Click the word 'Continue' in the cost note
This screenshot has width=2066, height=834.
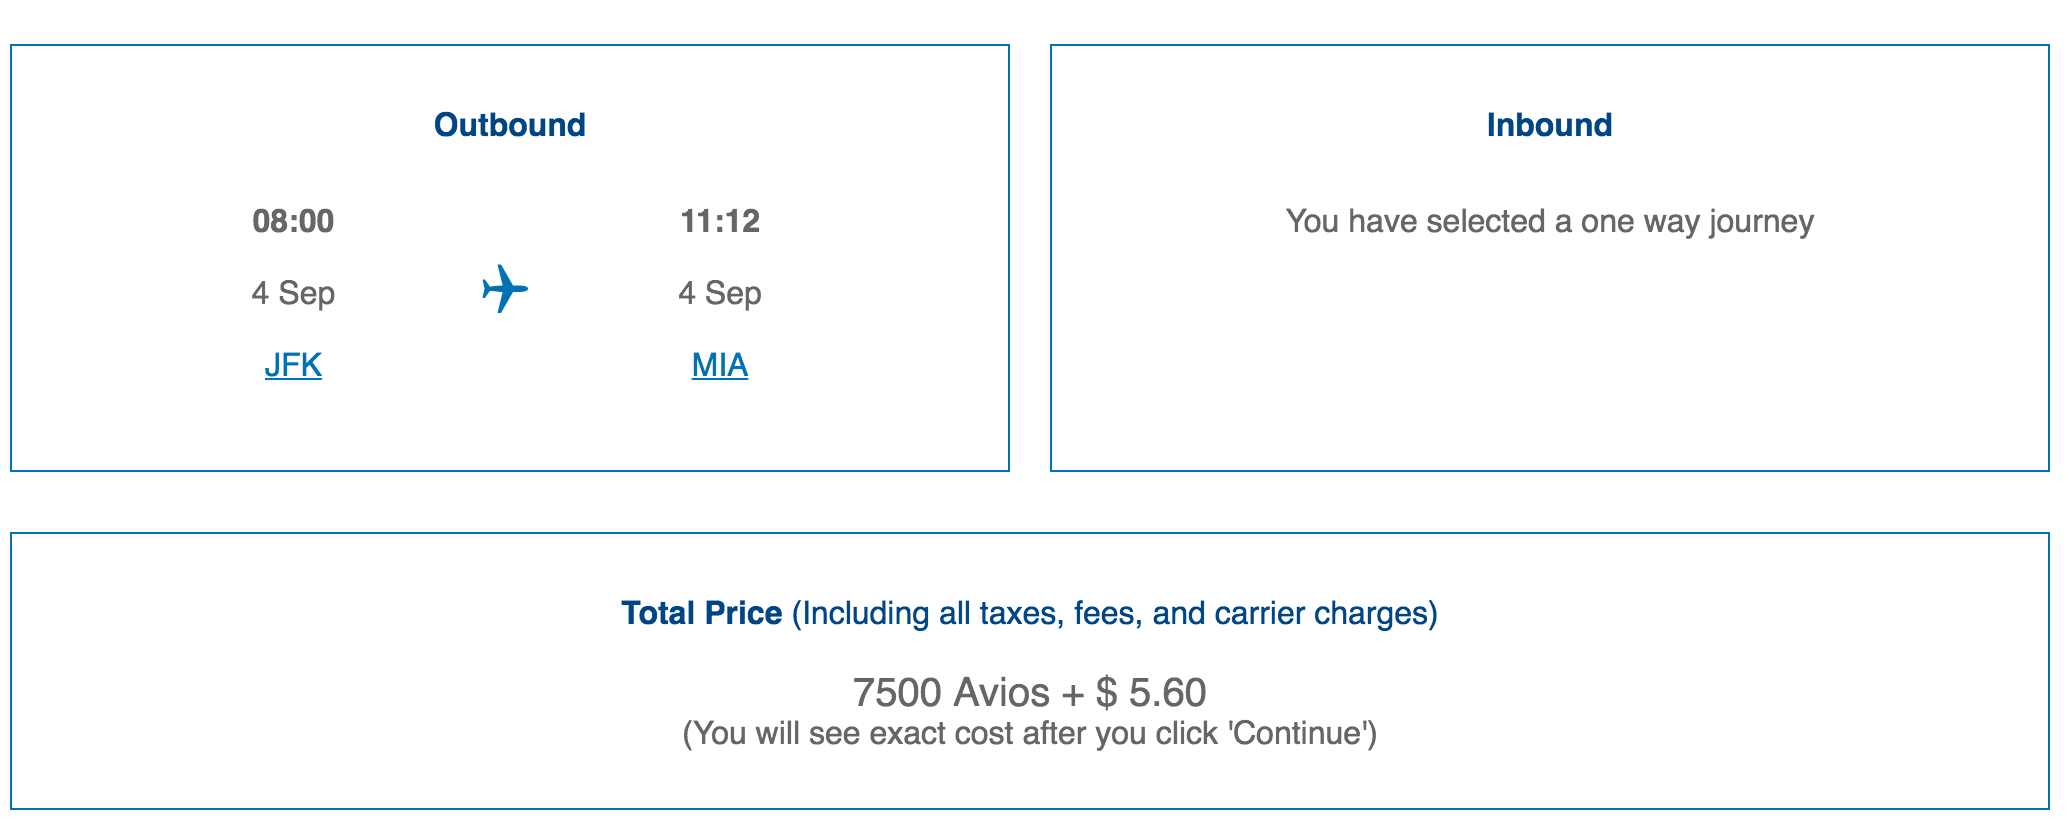pyautogui.click(x=1296, y=734)
